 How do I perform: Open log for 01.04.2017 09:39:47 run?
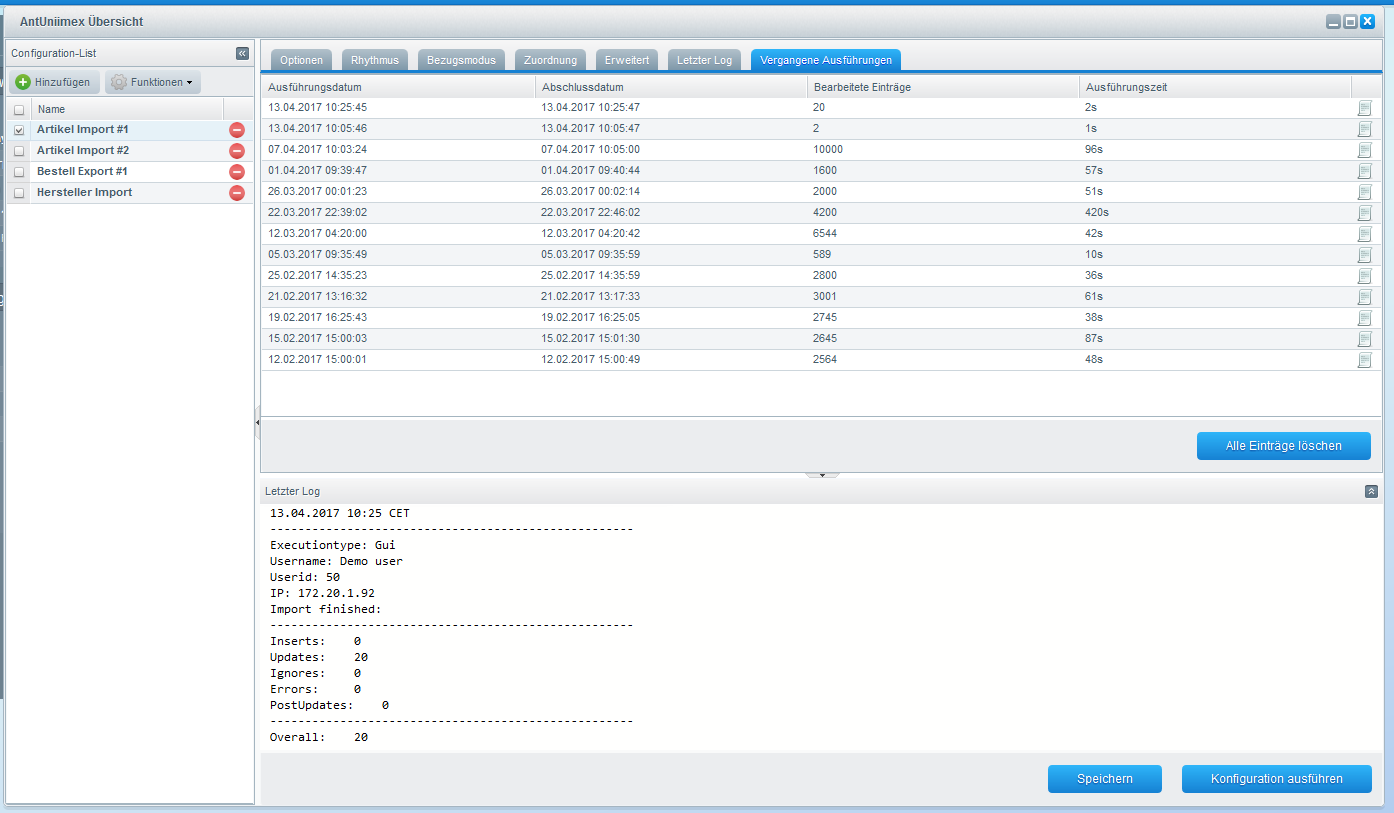click(x=1364, y=171)
